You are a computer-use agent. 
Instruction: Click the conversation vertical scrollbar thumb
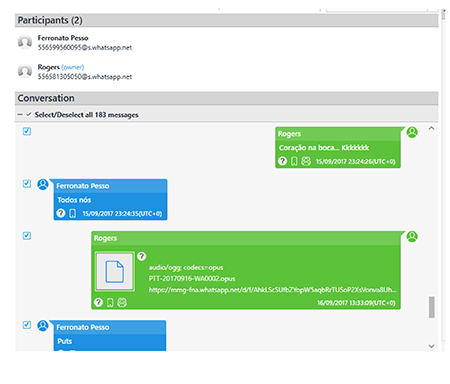[x=432, y=307]
